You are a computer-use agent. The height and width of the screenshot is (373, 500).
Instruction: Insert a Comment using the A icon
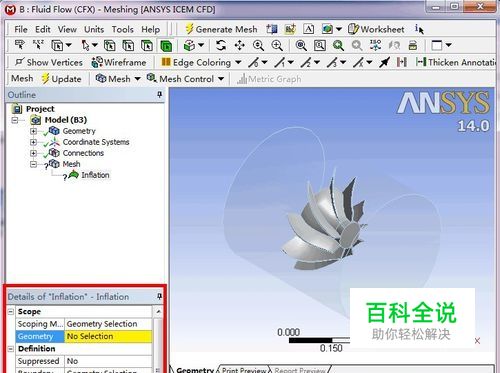coord(309,29)
